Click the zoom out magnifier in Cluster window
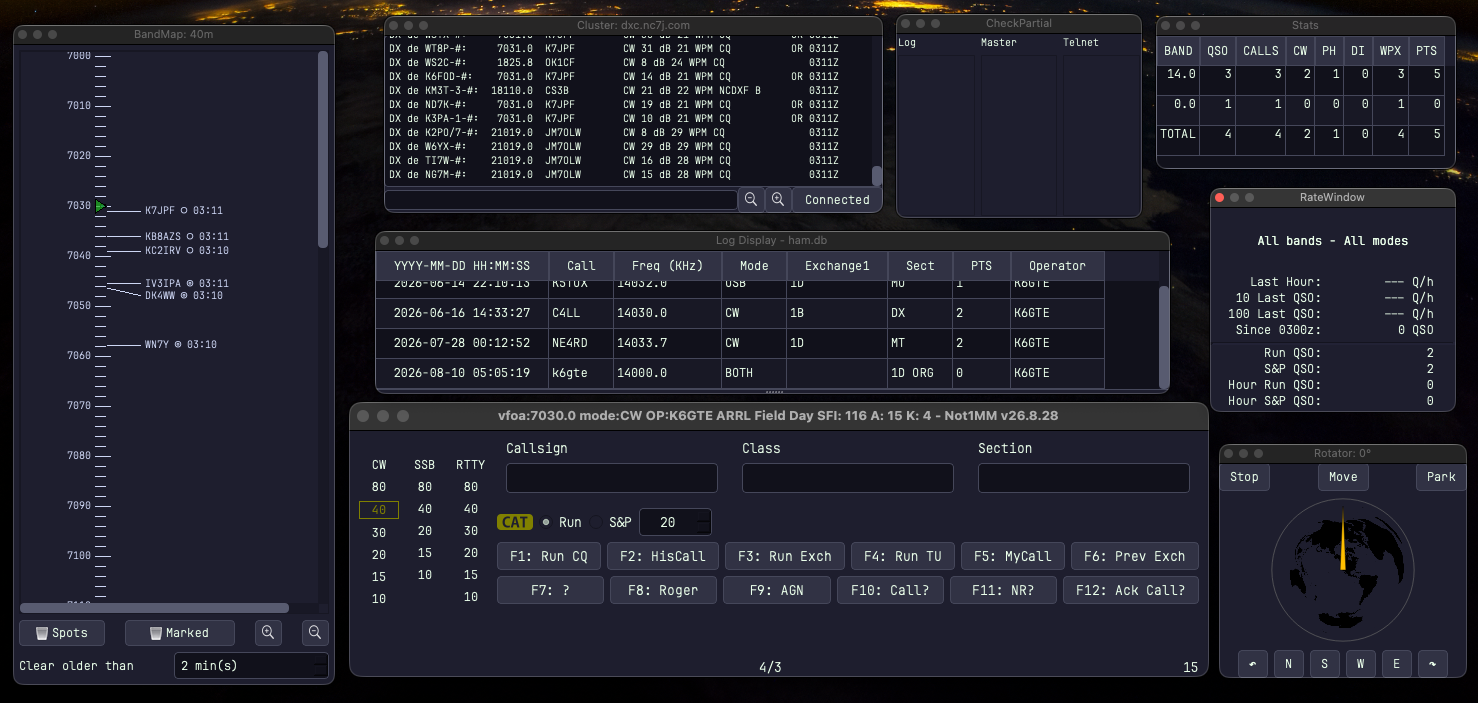This screenshot has width=1478, height=703. (751, 199)
